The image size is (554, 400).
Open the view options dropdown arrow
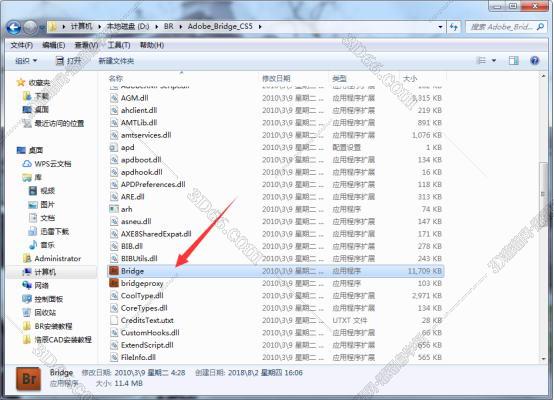(494, 61)
